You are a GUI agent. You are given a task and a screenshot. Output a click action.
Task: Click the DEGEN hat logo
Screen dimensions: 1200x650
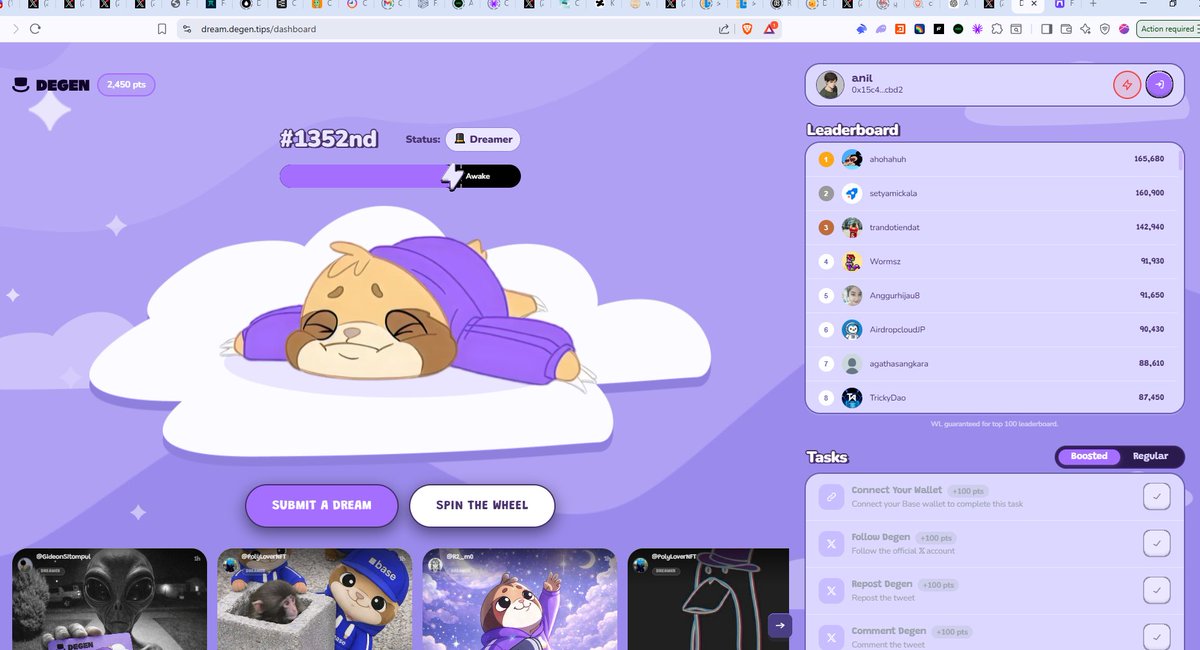point(50,85)
